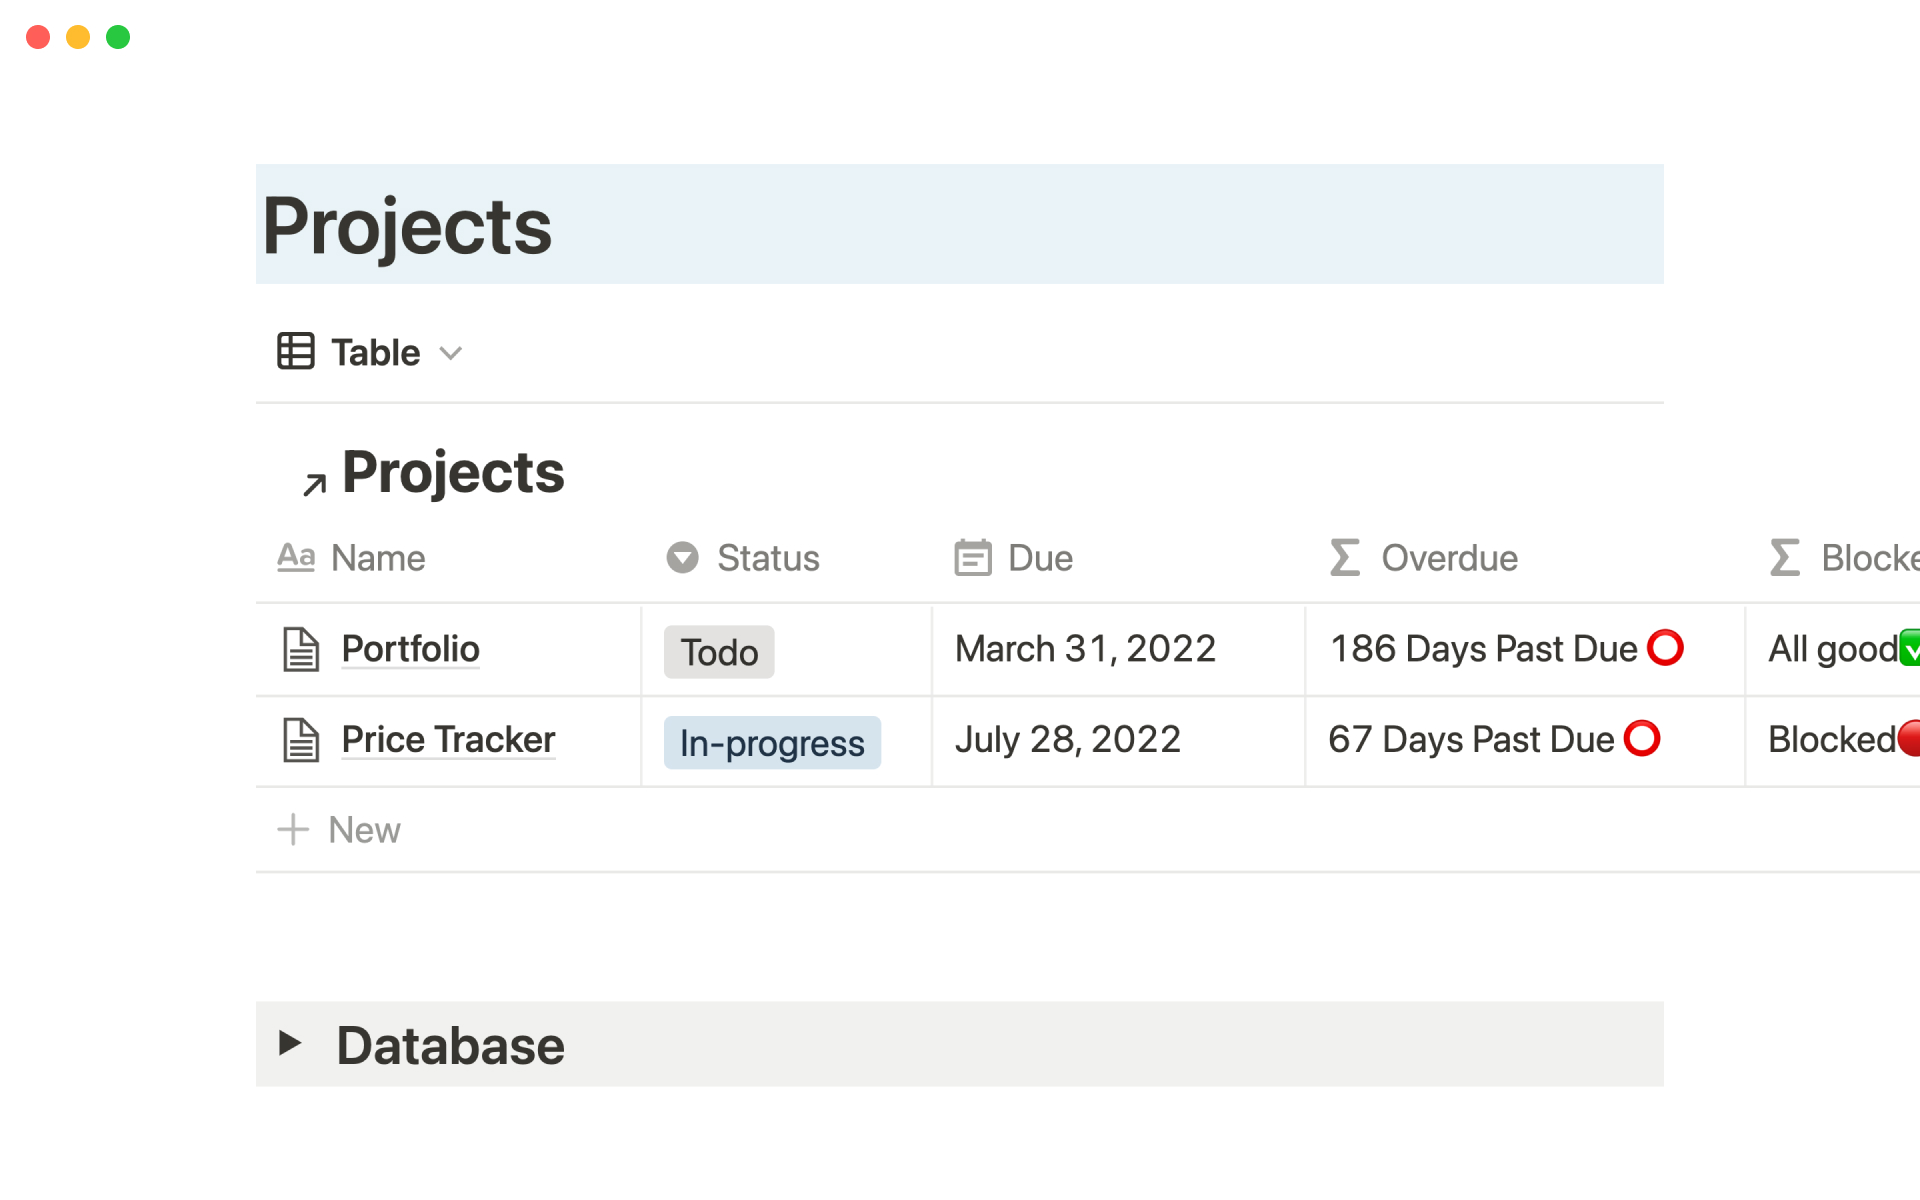Click the plus icon to add row
Viewport: 1920px width, 1200px height.
293,830
